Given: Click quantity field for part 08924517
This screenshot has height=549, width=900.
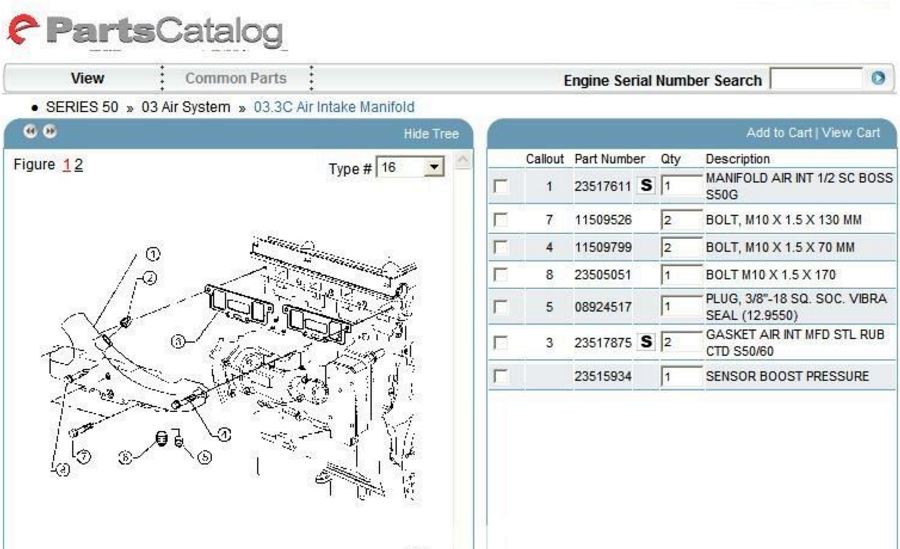Looking at the screenshot, I should (x=681, y=307).
